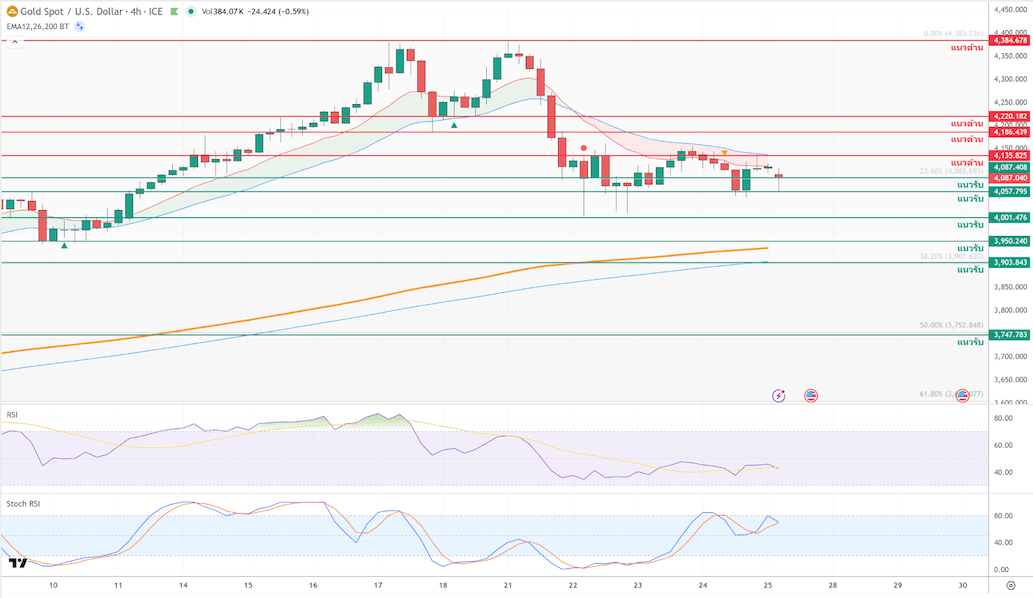Click date 28 on the time axis
Viewport: 1033px width, 598px height.
coord(833,584)
